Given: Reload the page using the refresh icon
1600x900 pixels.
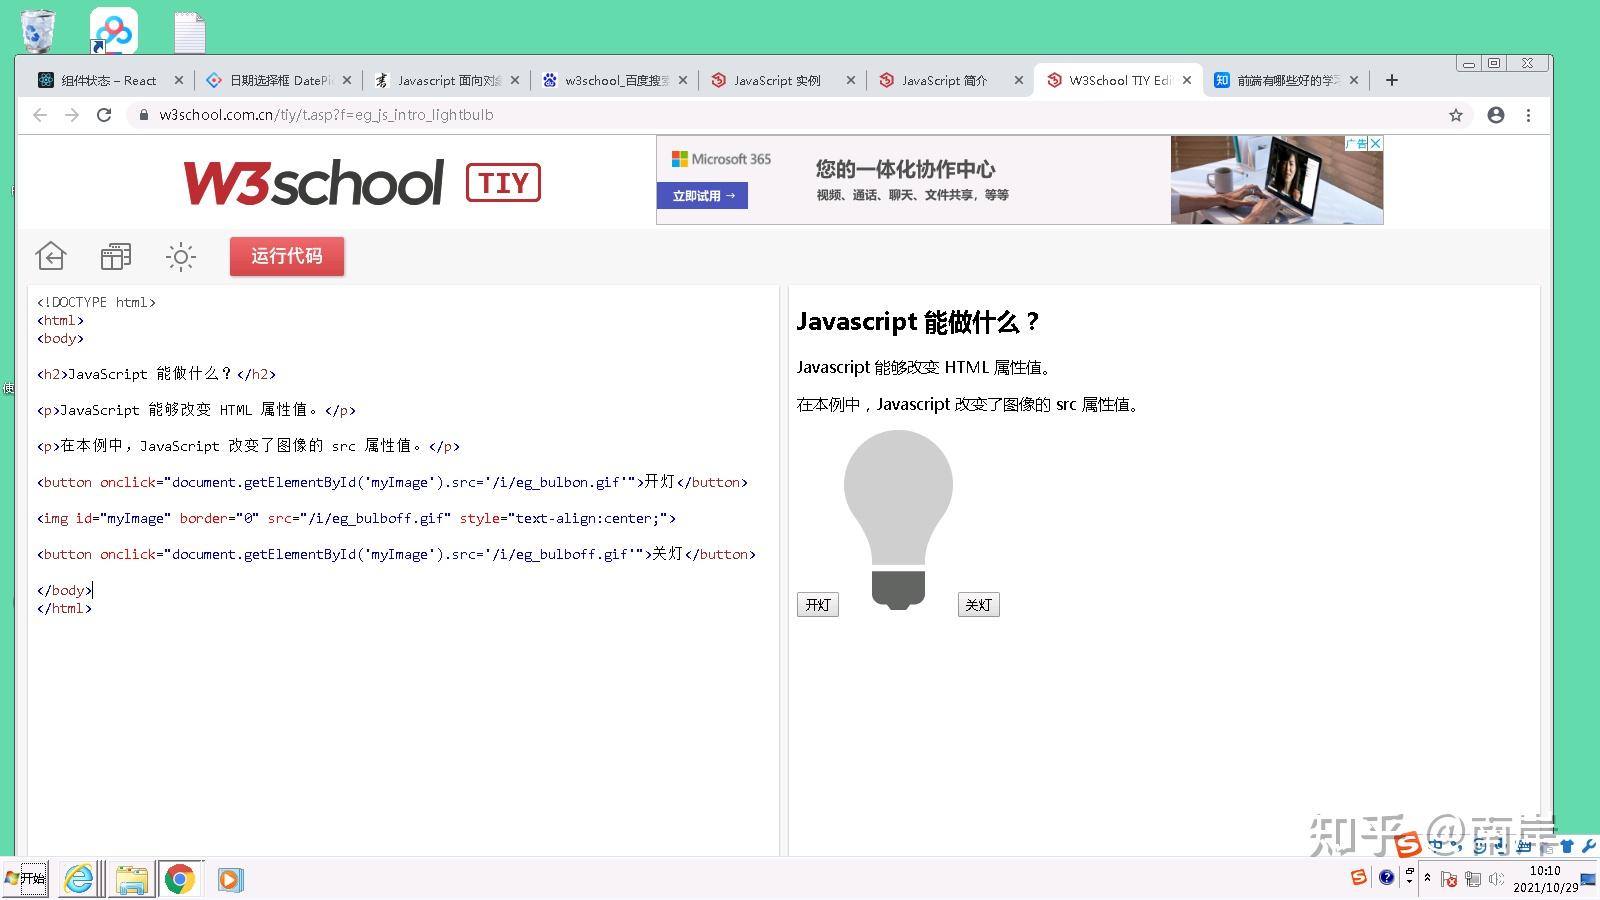Looking at the screenshot, I should 105,115.
